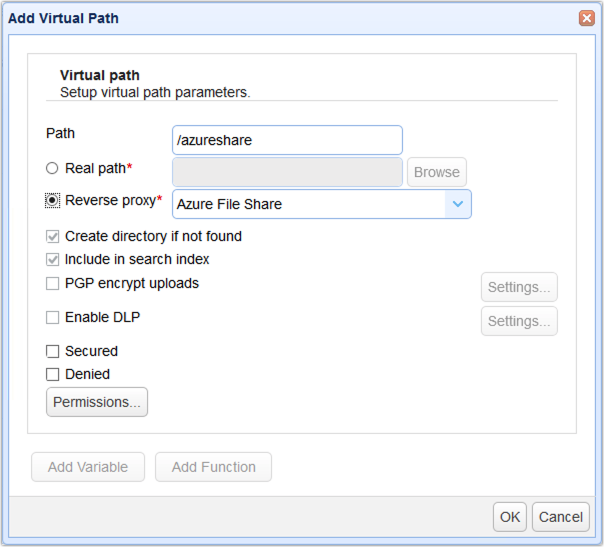
Task: Select the Reverse proxy radio button
Action: point(52,201)
